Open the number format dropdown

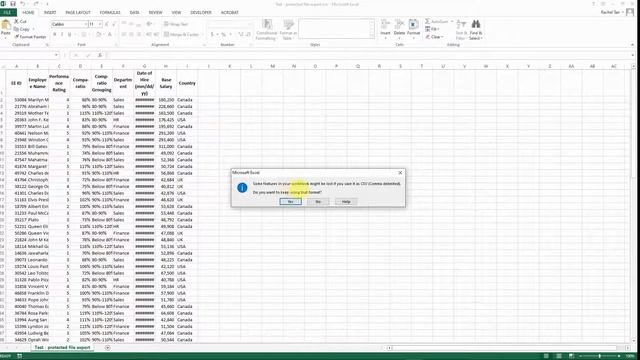tap(250, 24)
